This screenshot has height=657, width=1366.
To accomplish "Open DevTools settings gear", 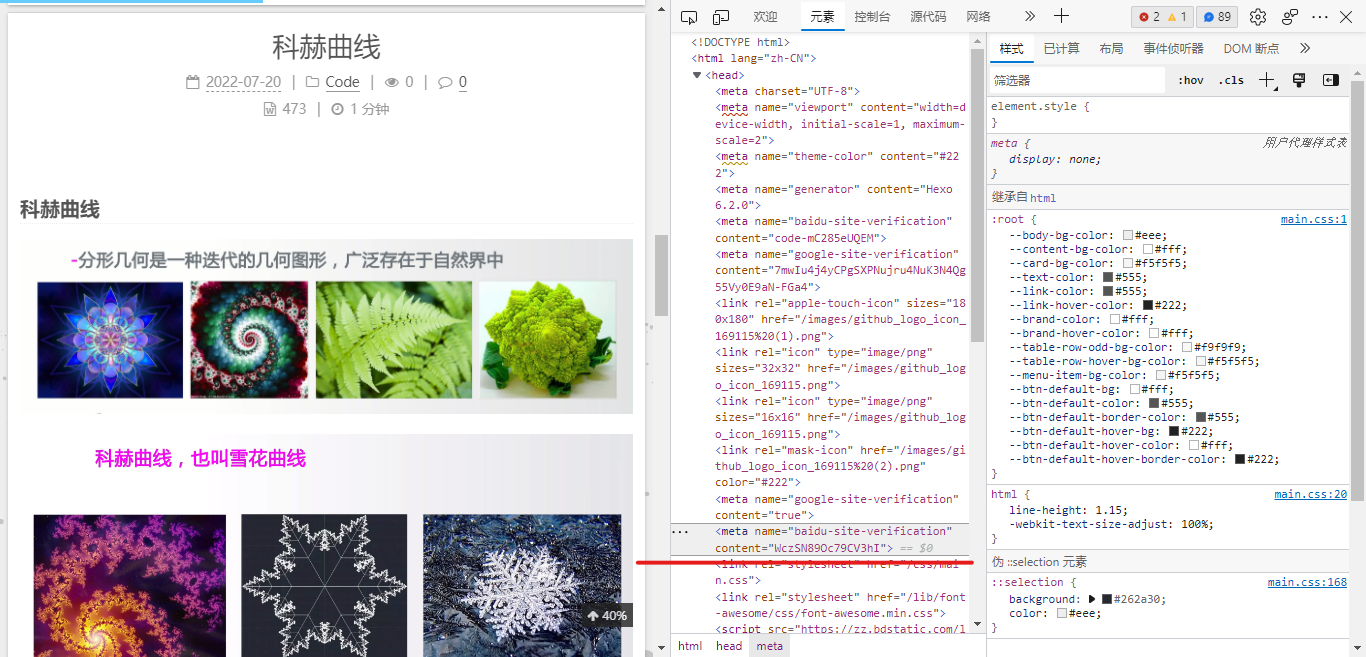I will 1258,17.
